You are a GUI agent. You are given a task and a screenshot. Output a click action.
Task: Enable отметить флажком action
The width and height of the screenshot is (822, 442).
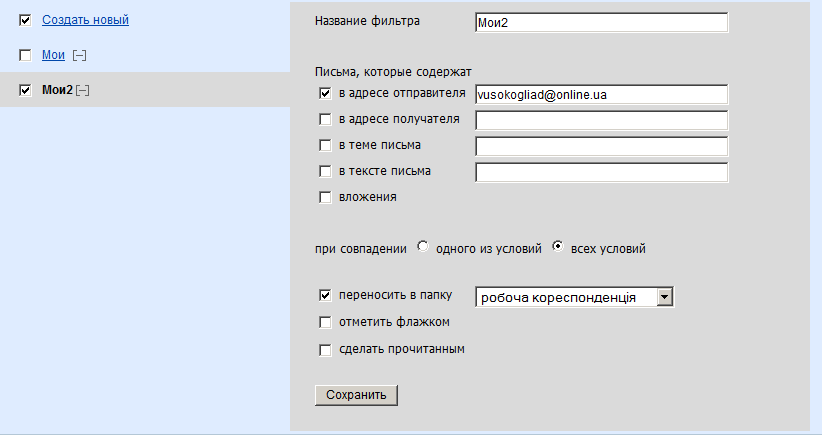[325, 322]
